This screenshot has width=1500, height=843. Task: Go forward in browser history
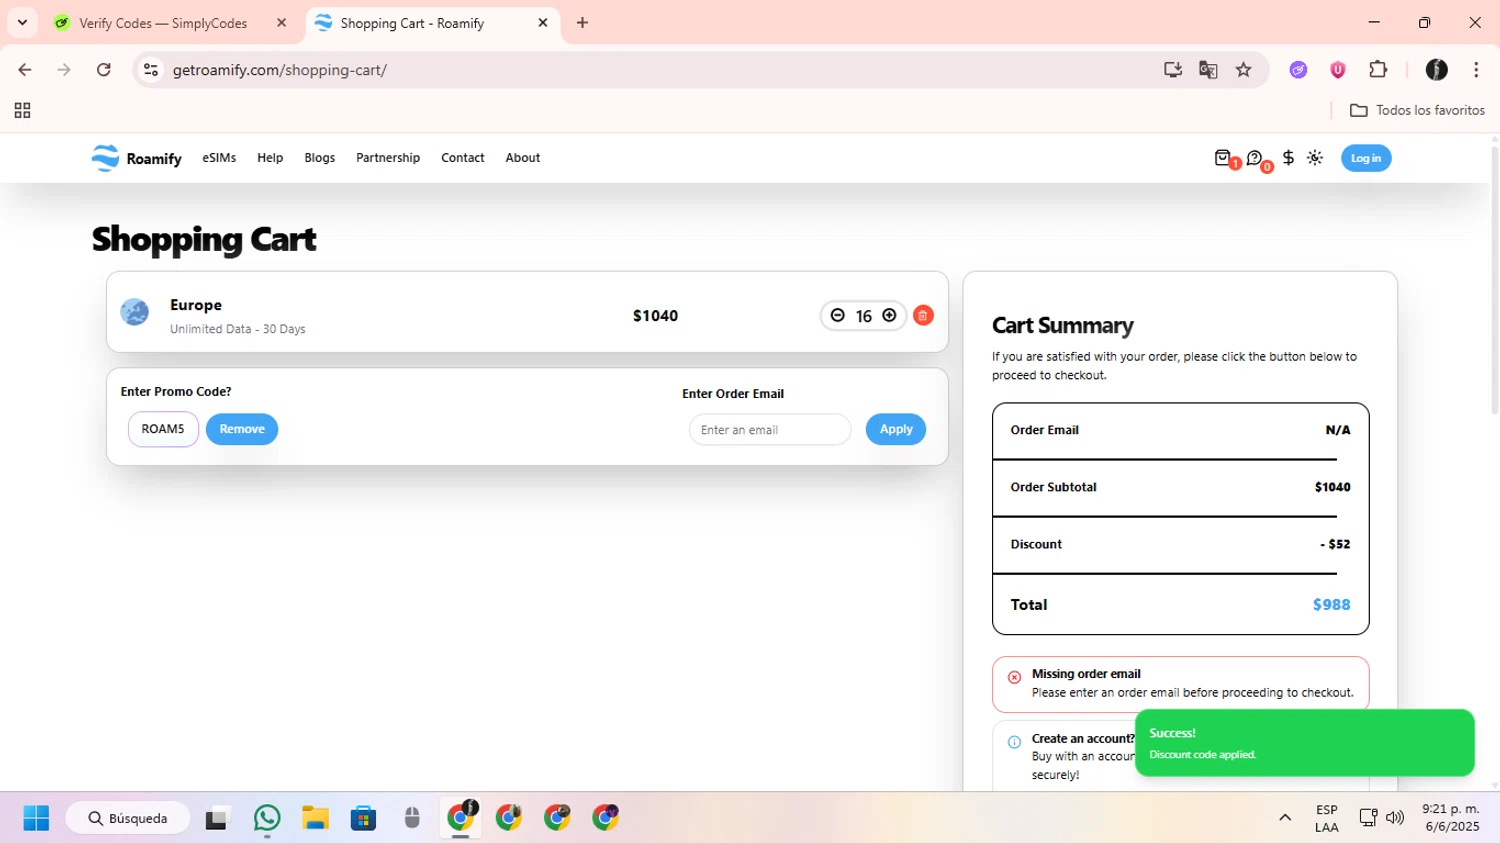click(64, 70)
